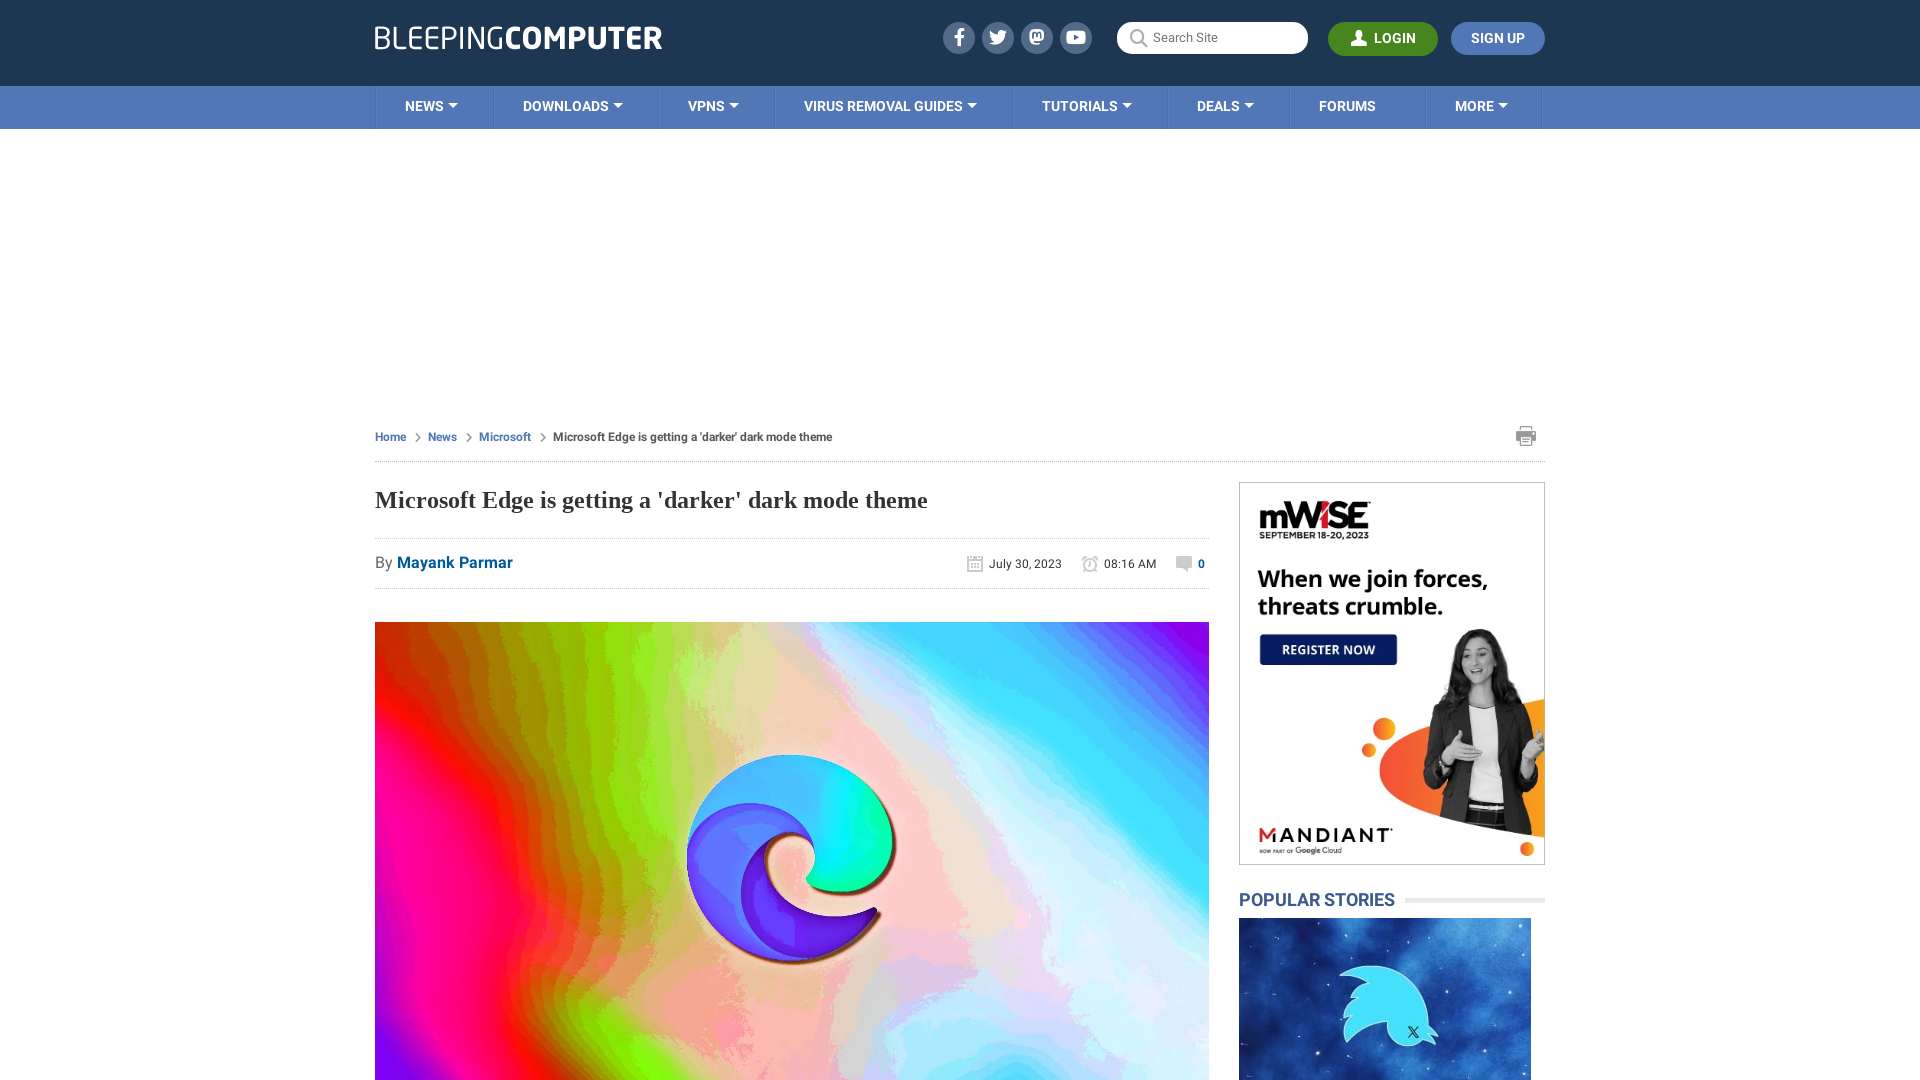This screenshot has height=1080, width=1920.
Task: Click the FORUMS menu item
Action: [x=1346, y=105]
